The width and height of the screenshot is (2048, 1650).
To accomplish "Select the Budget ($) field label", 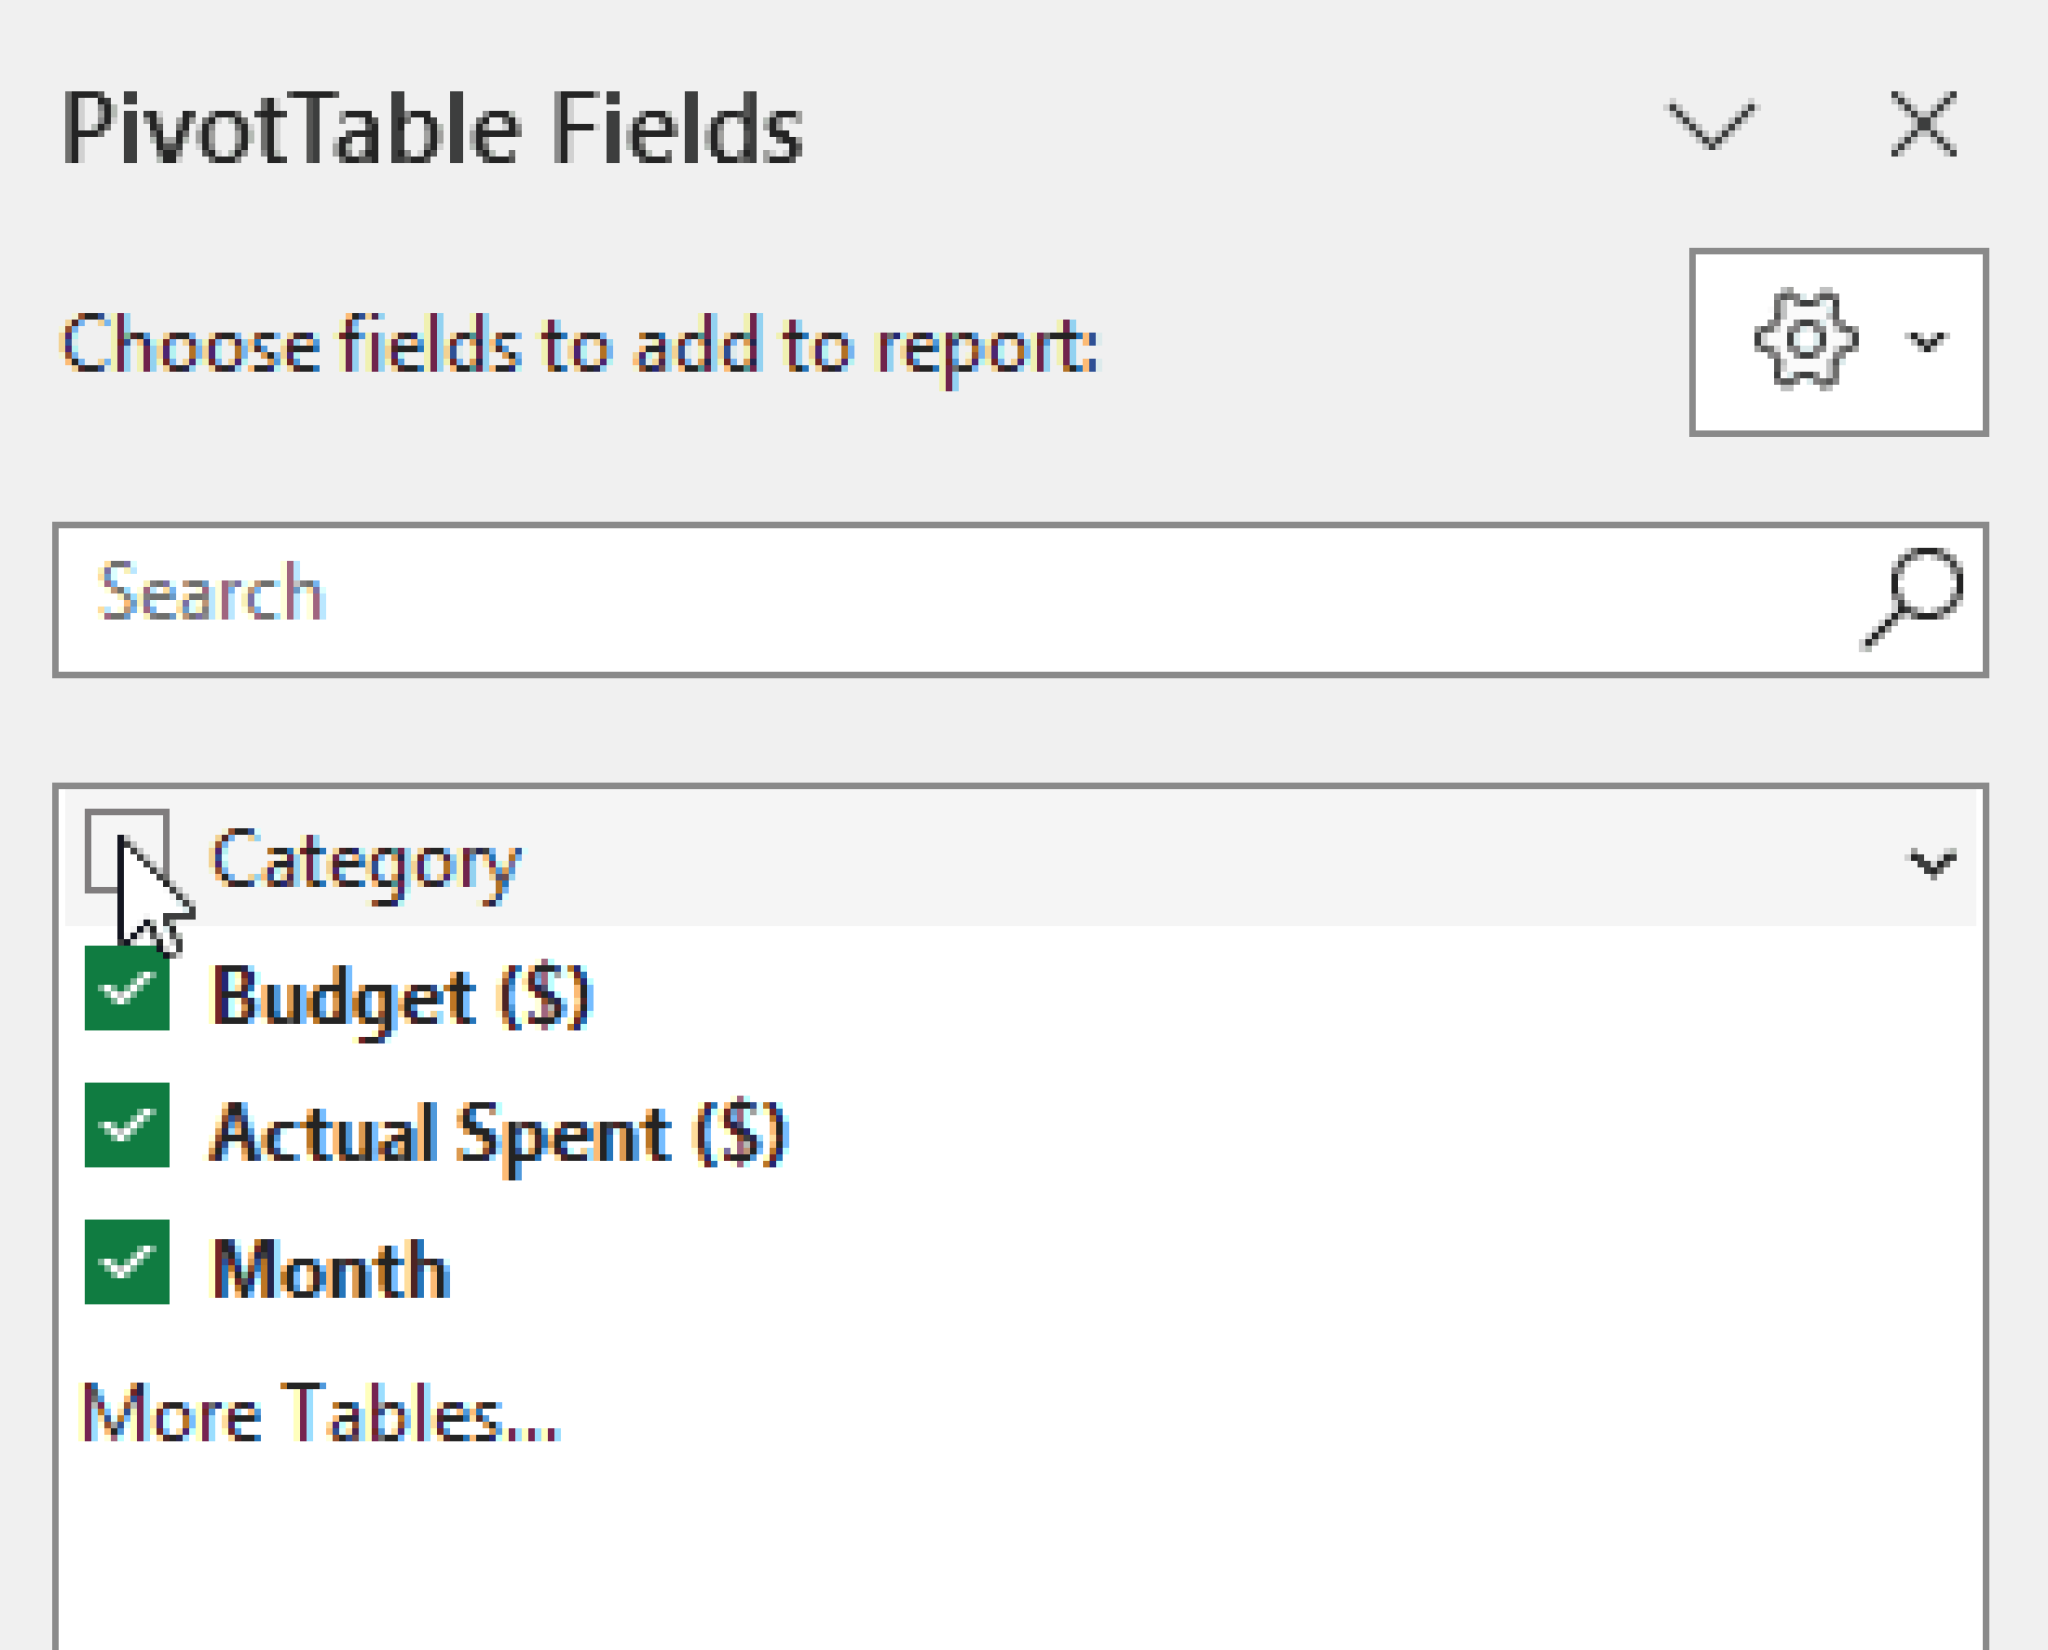I will [400, 995].
